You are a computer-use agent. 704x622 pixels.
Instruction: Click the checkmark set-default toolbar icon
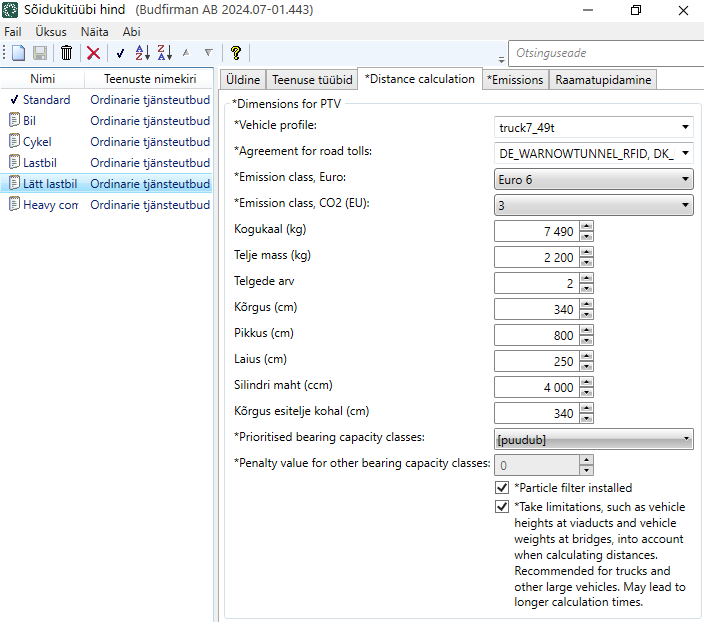pos(120,53)
